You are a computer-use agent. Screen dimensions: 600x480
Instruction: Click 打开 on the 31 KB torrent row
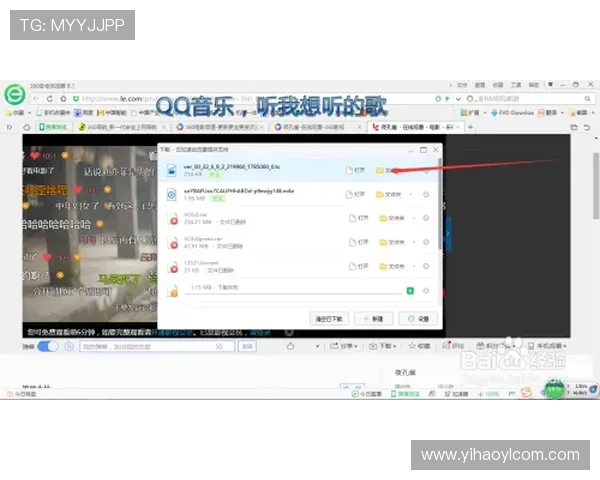point(359,266)
